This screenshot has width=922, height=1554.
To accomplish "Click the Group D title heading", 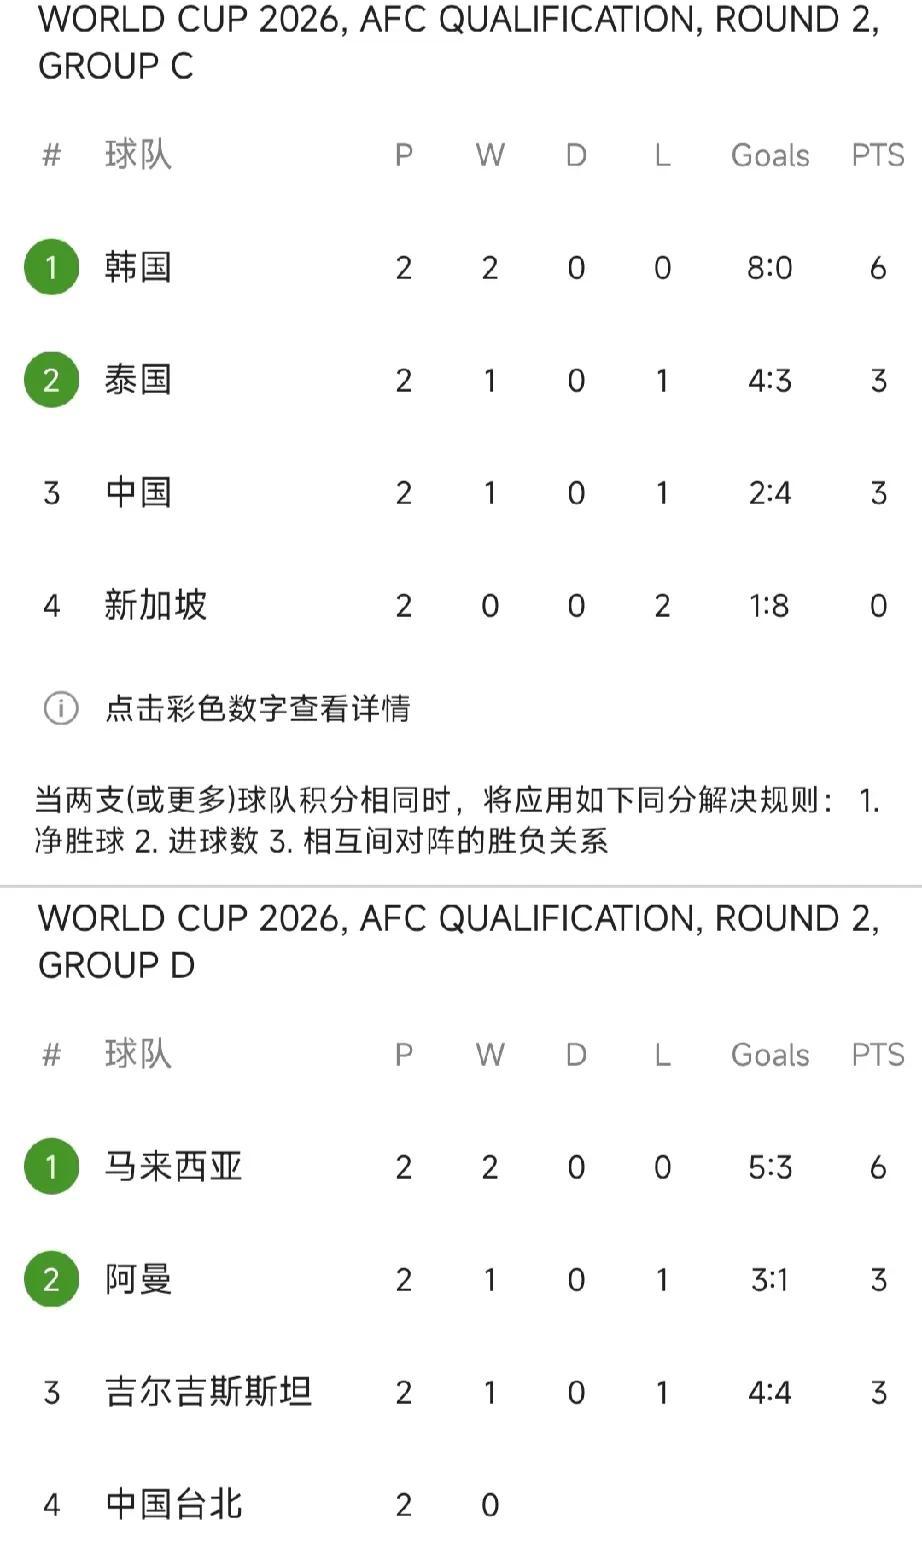I will (x=459, y=942).
